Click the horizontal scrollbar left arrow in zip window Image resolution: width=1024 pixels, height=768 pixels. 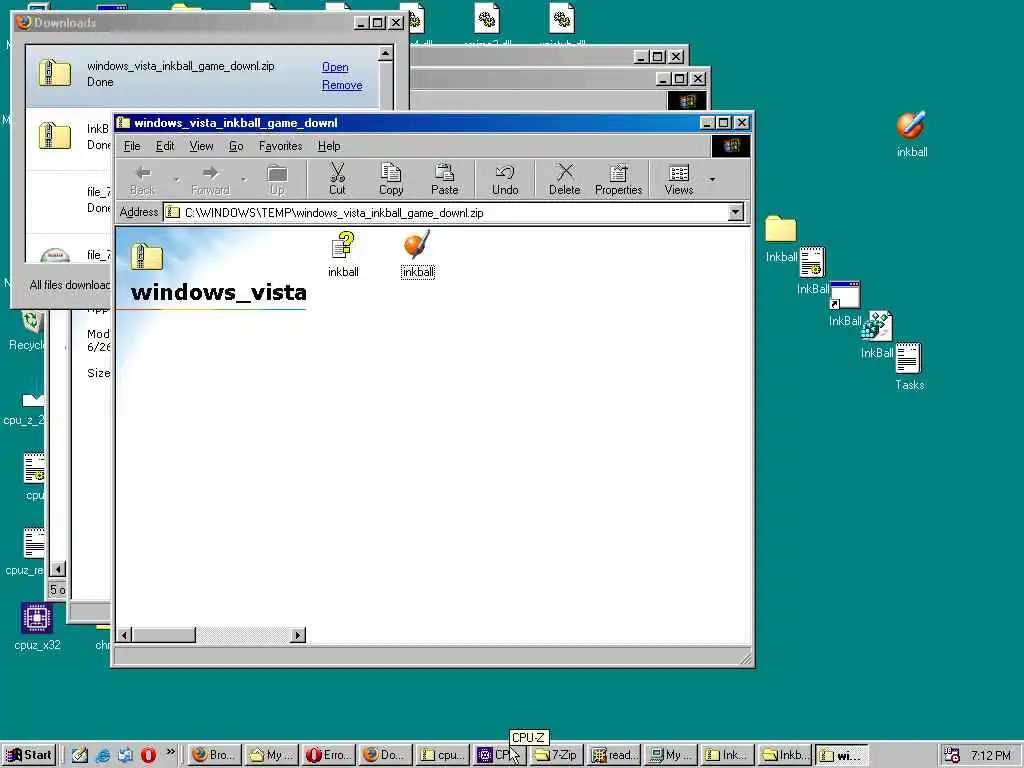coord(124,635)
